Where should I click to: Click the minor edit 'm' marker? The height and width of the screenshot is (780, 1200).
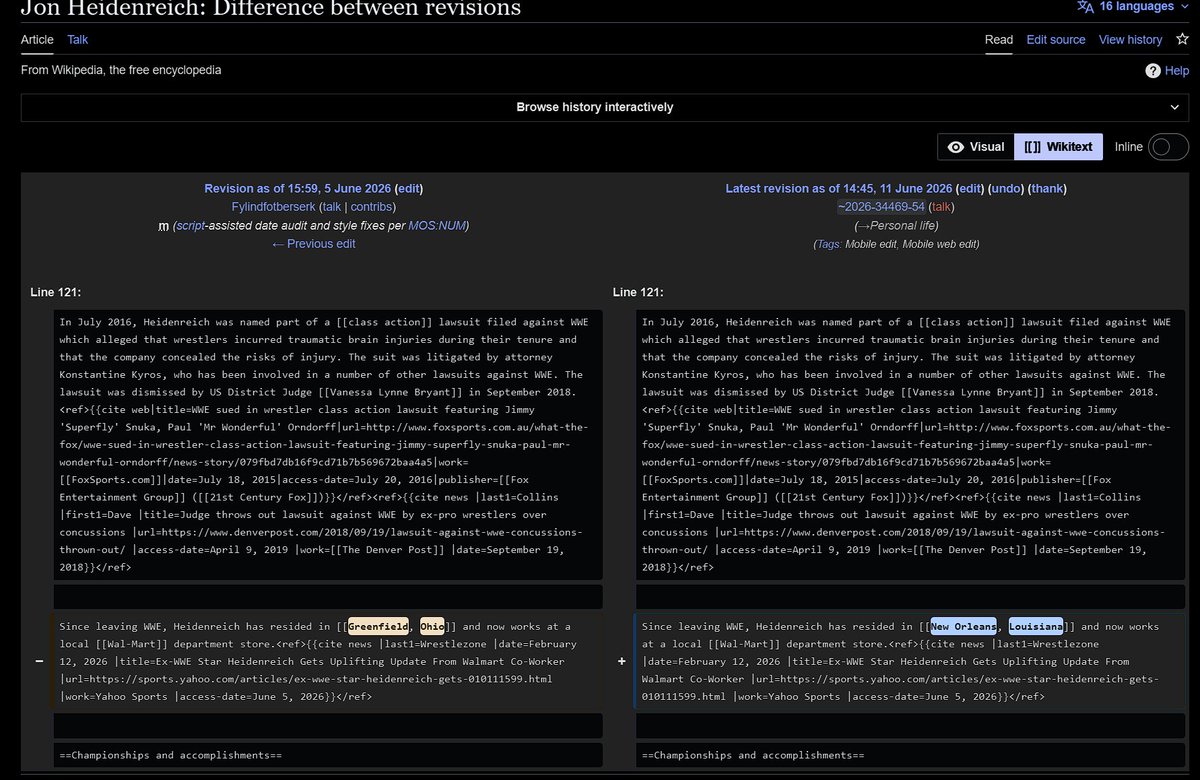coord(163,226)
